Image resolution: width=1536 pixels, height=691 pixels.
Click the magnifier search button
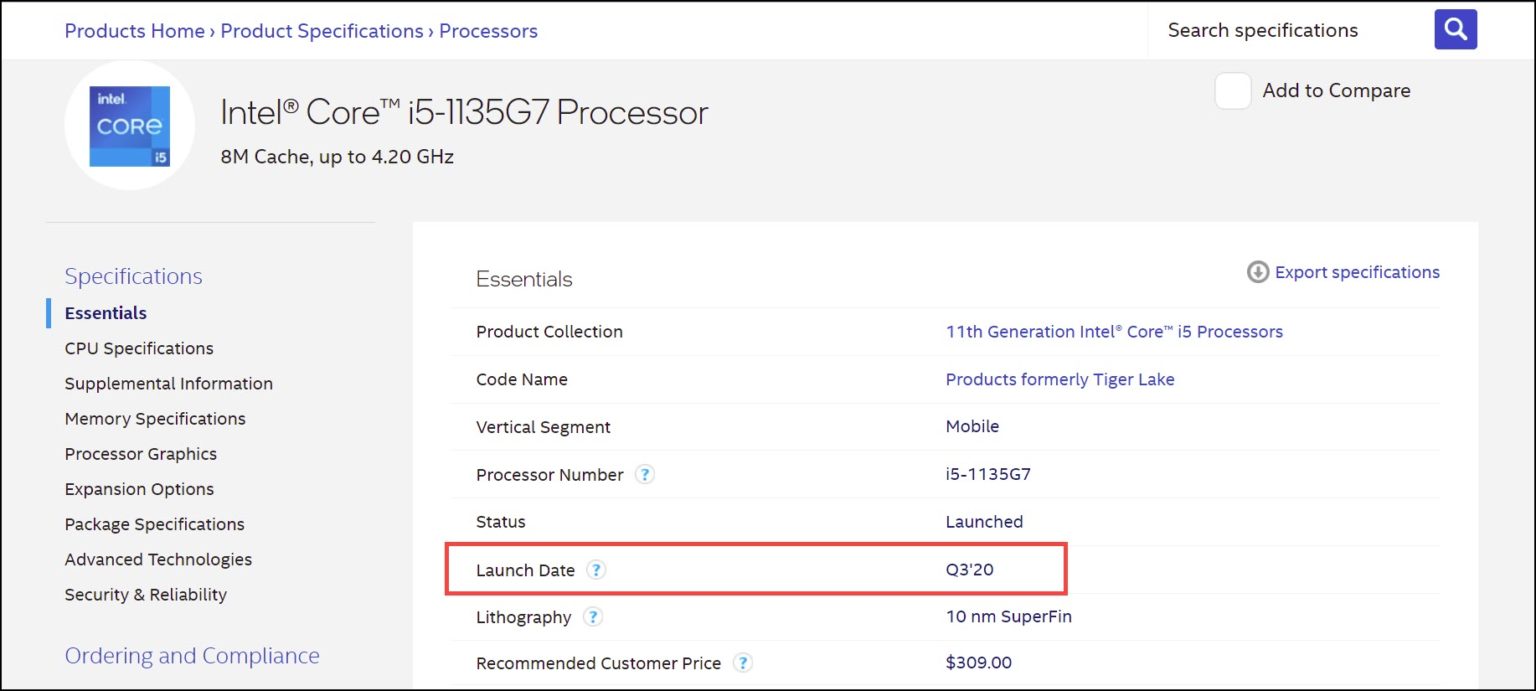coord(1455,30)
